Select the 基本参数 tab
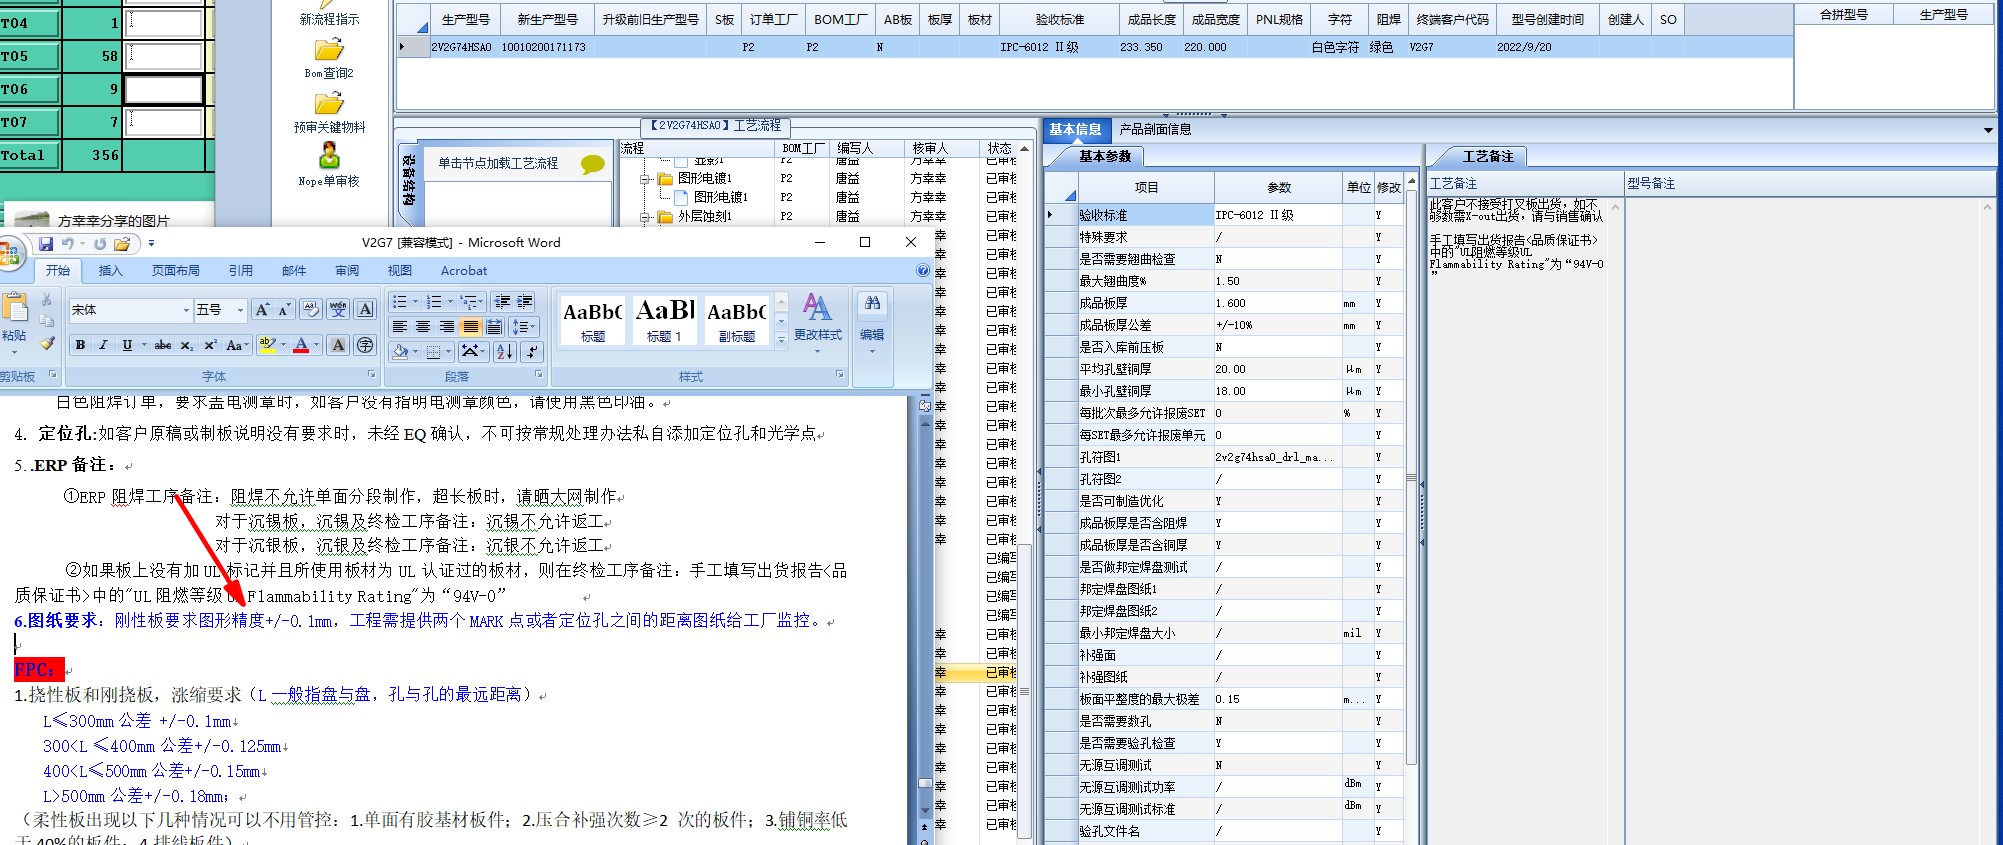 [x=1104, y=156]
